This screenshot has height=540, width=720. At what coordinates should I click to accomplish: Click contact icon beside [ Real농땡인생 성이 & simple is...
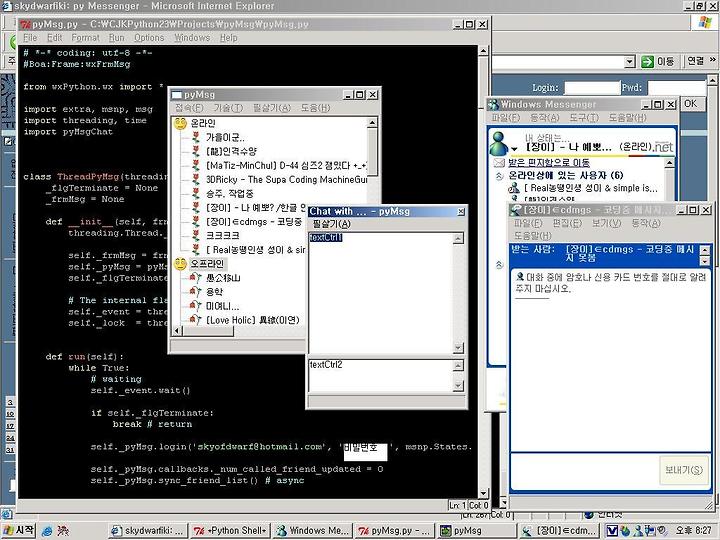click(x=514, y=188)
